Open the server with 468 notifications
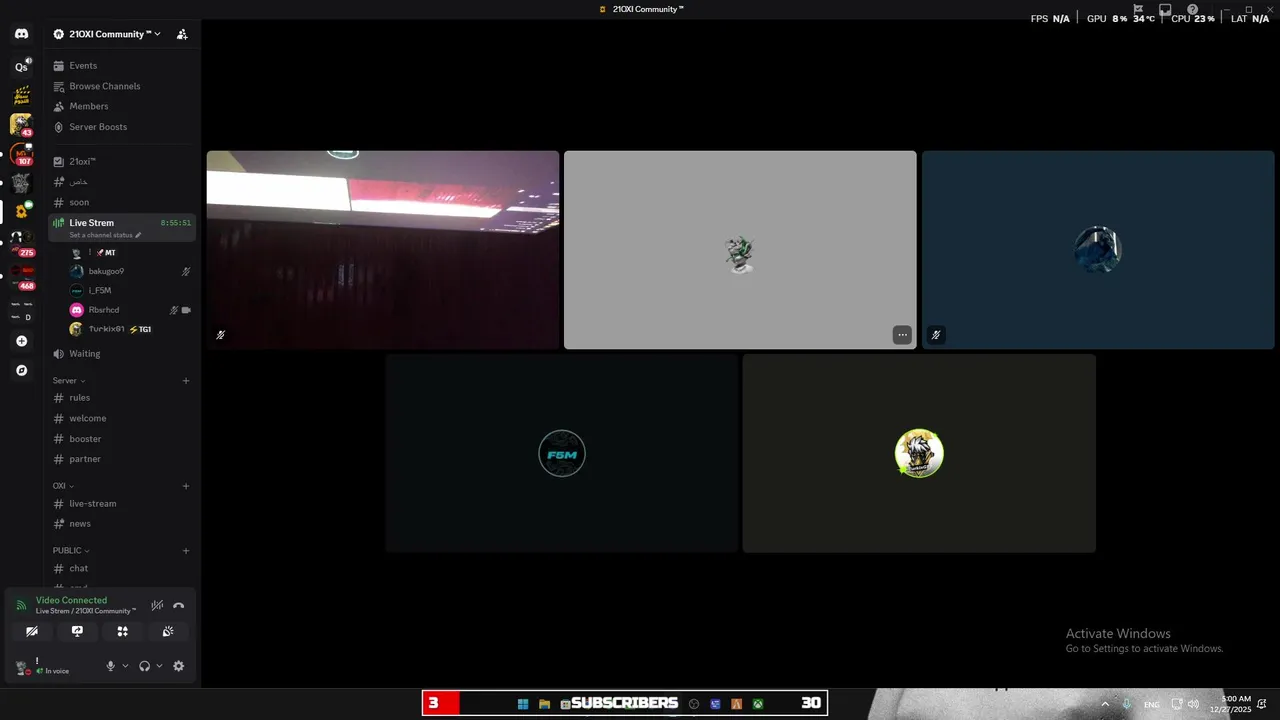This screenshot has height=720, width=1280. pyautogui.click(x=21, y=277)
